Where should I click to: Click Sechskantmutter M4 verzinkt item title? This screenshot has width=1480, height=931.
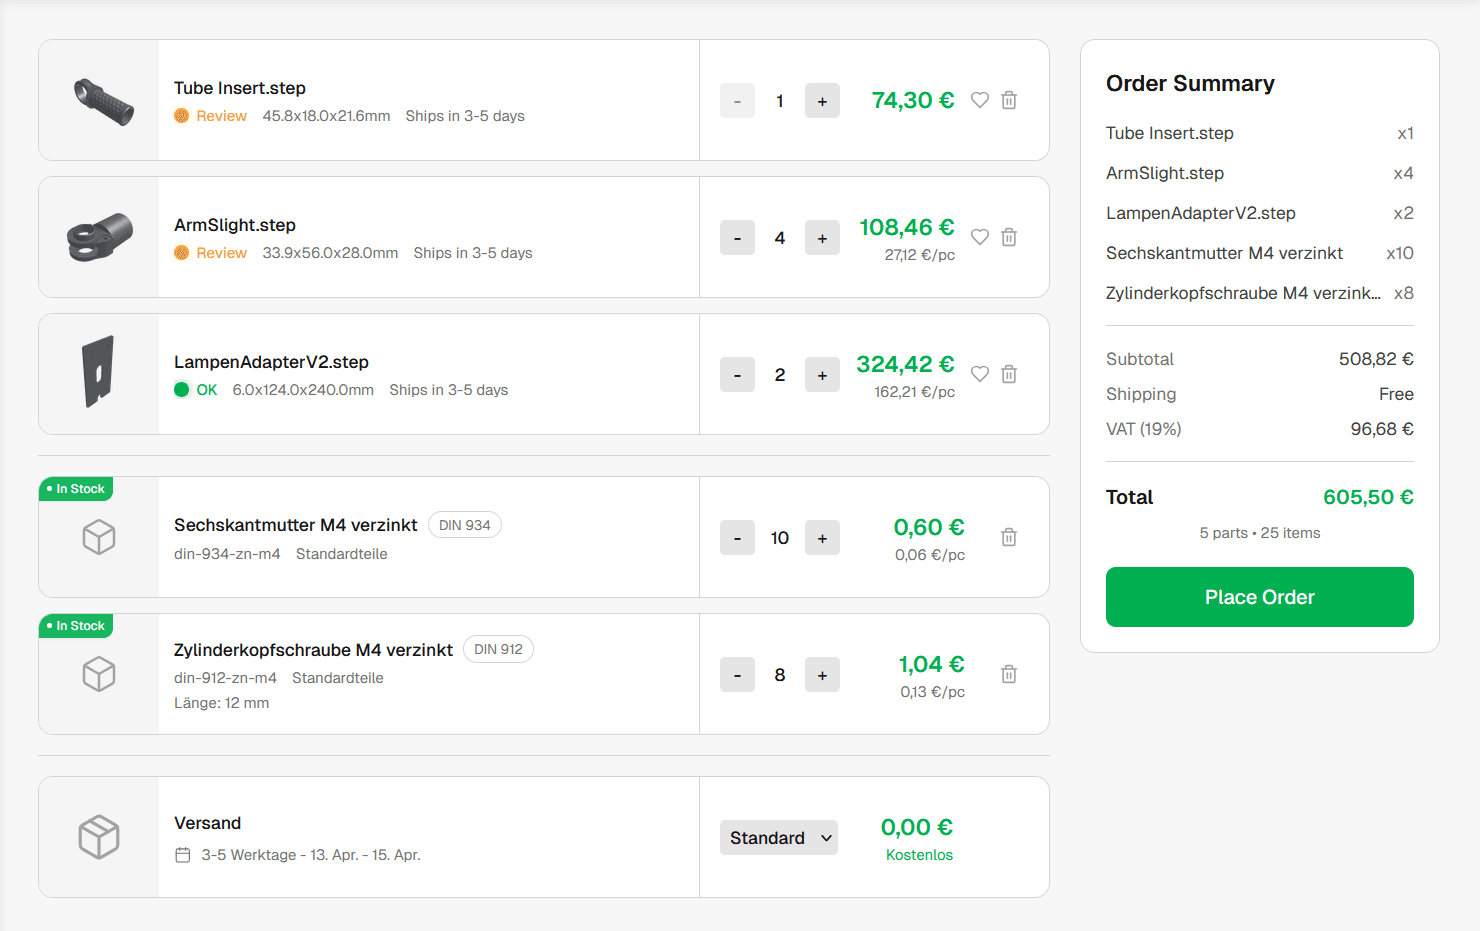click(x=296, y=525)
